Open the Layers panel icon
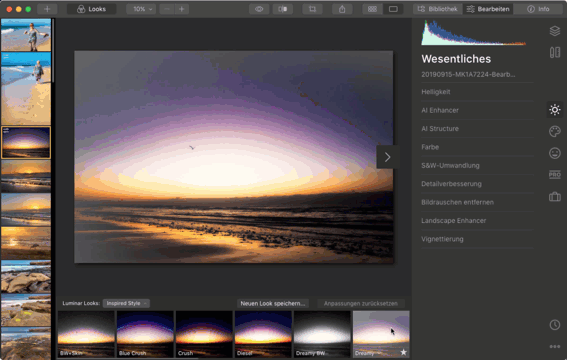Screen dimensions: 567x360 555,31
